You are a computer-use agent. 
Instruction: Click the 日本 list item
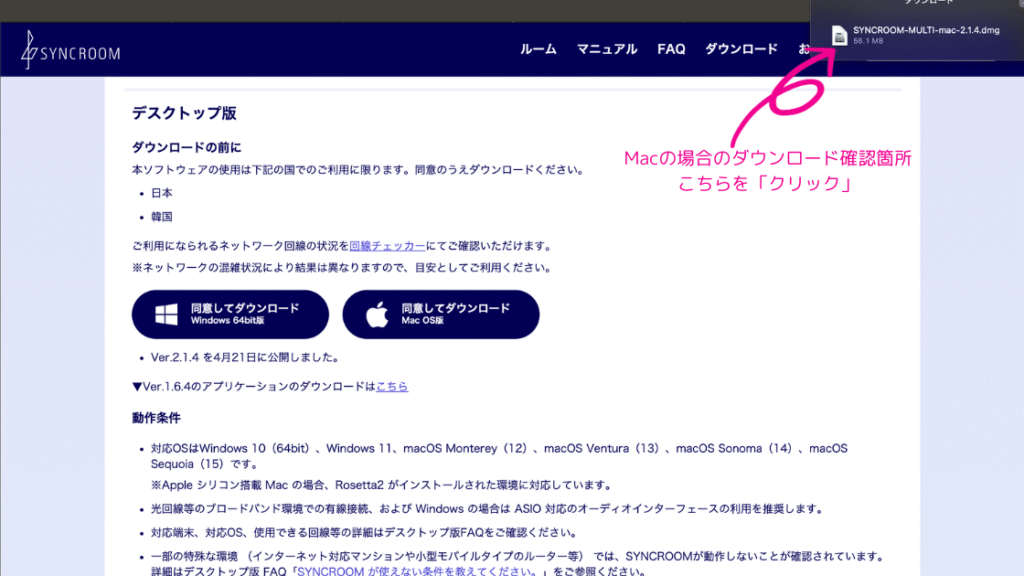click(161, 193)
